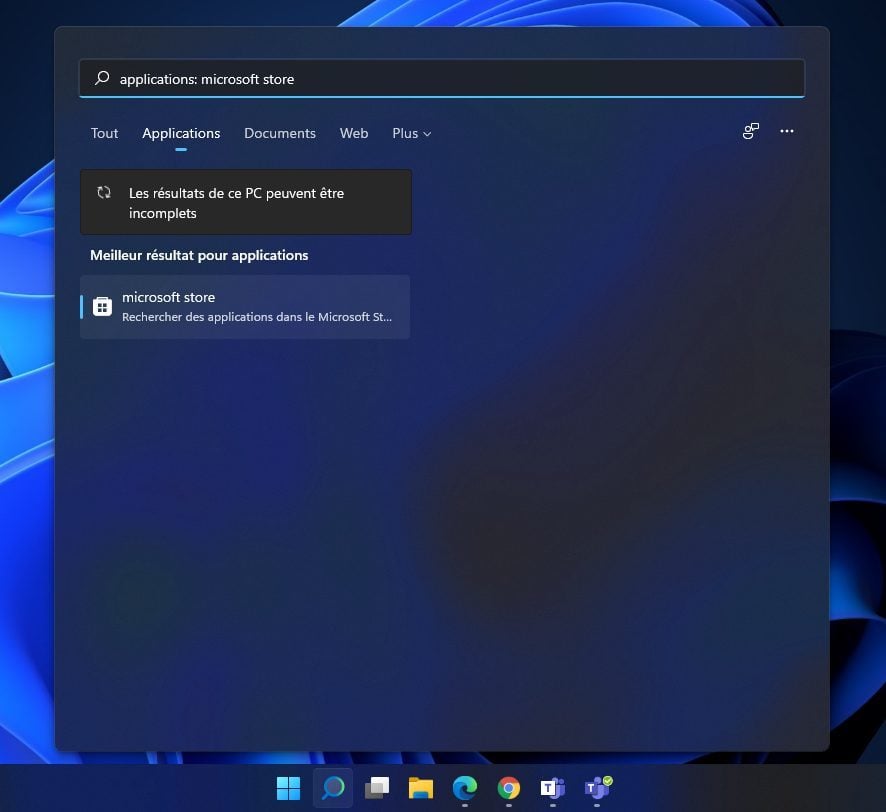Open Google Chrome from taskbar
The width and height of the screenshot is (886, 812).
509,788
